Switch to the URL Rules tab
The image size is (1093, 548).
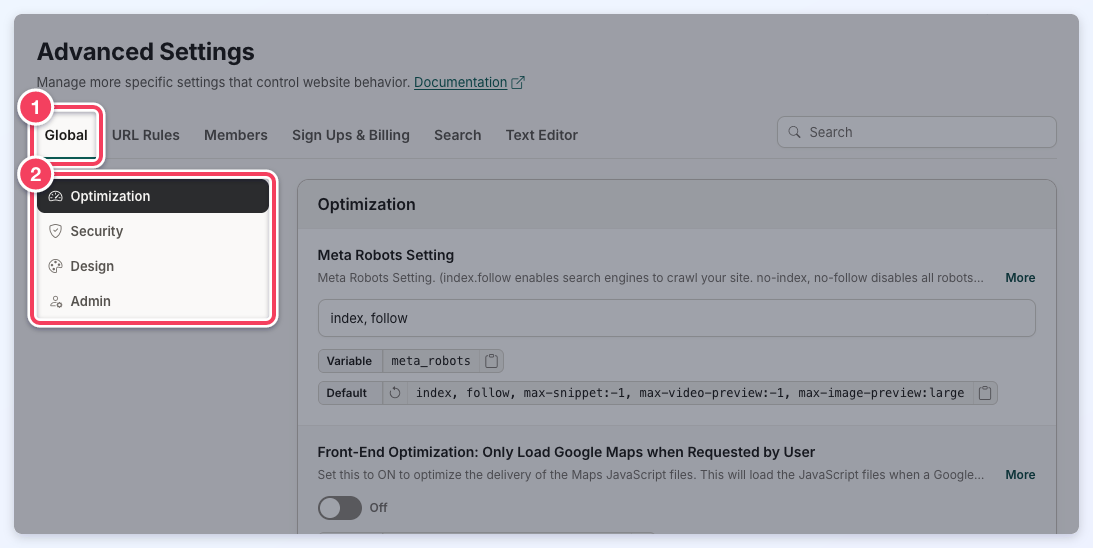coord(146,135)
